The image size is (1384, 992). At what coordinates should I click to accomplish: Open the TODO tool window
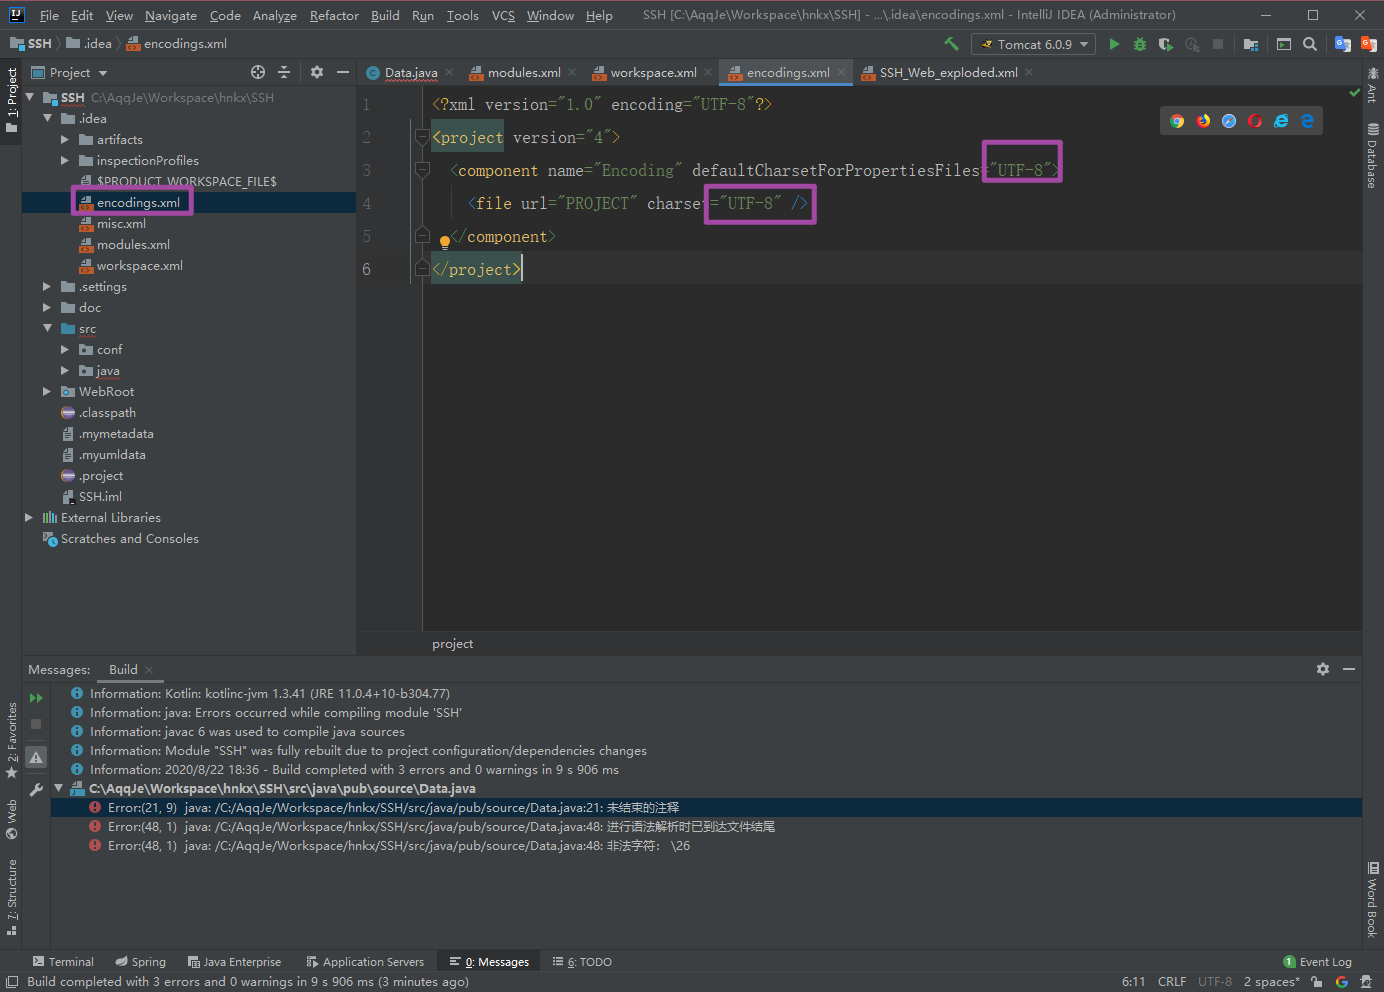tap(582, 962)
